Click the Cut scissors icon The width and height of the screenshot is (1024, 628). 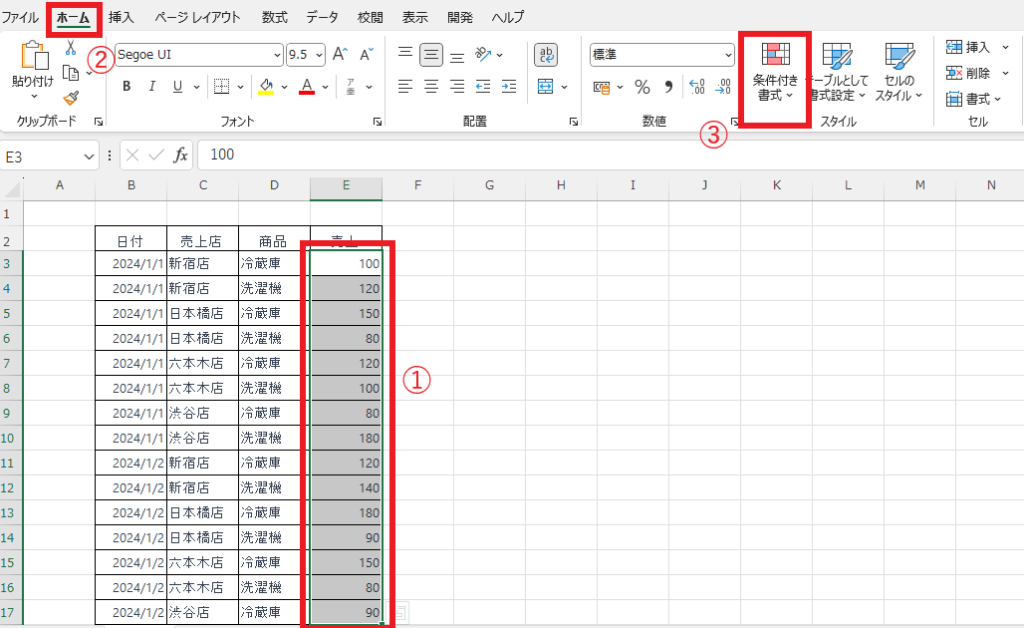[x=71, y=48]
